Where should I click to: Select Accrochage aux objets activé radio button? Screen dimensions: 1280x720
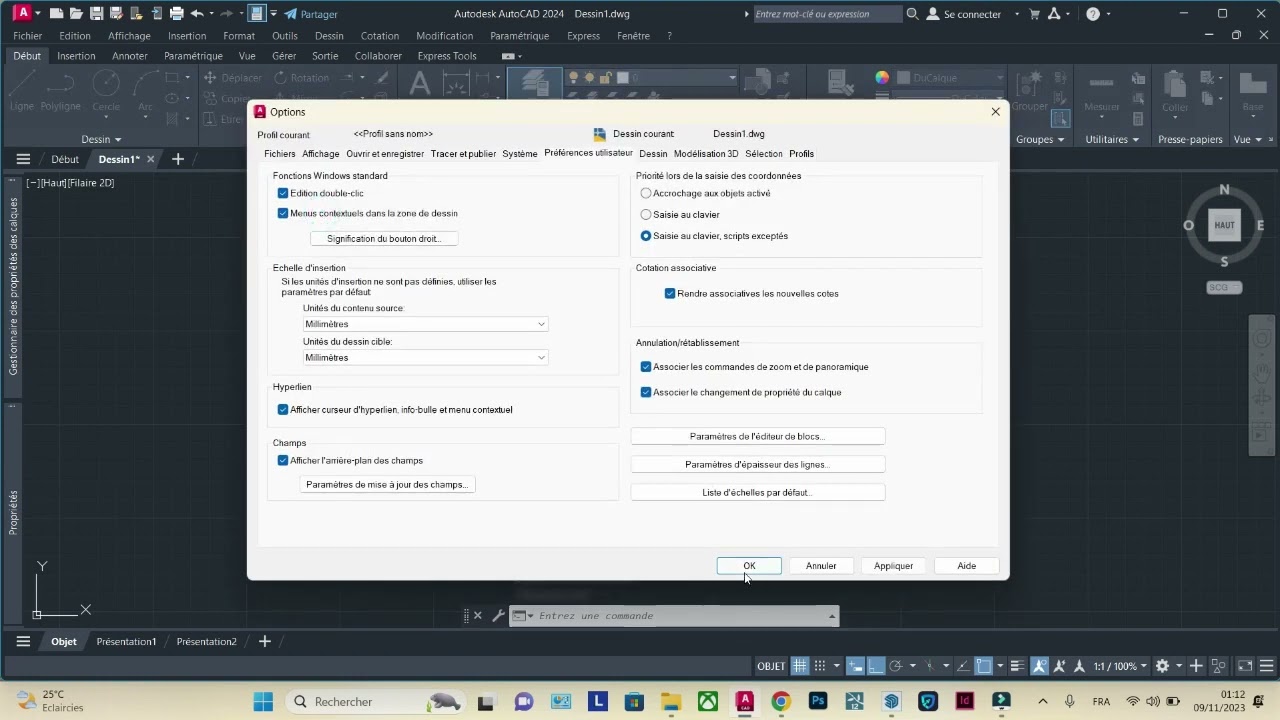click(646, 193)
